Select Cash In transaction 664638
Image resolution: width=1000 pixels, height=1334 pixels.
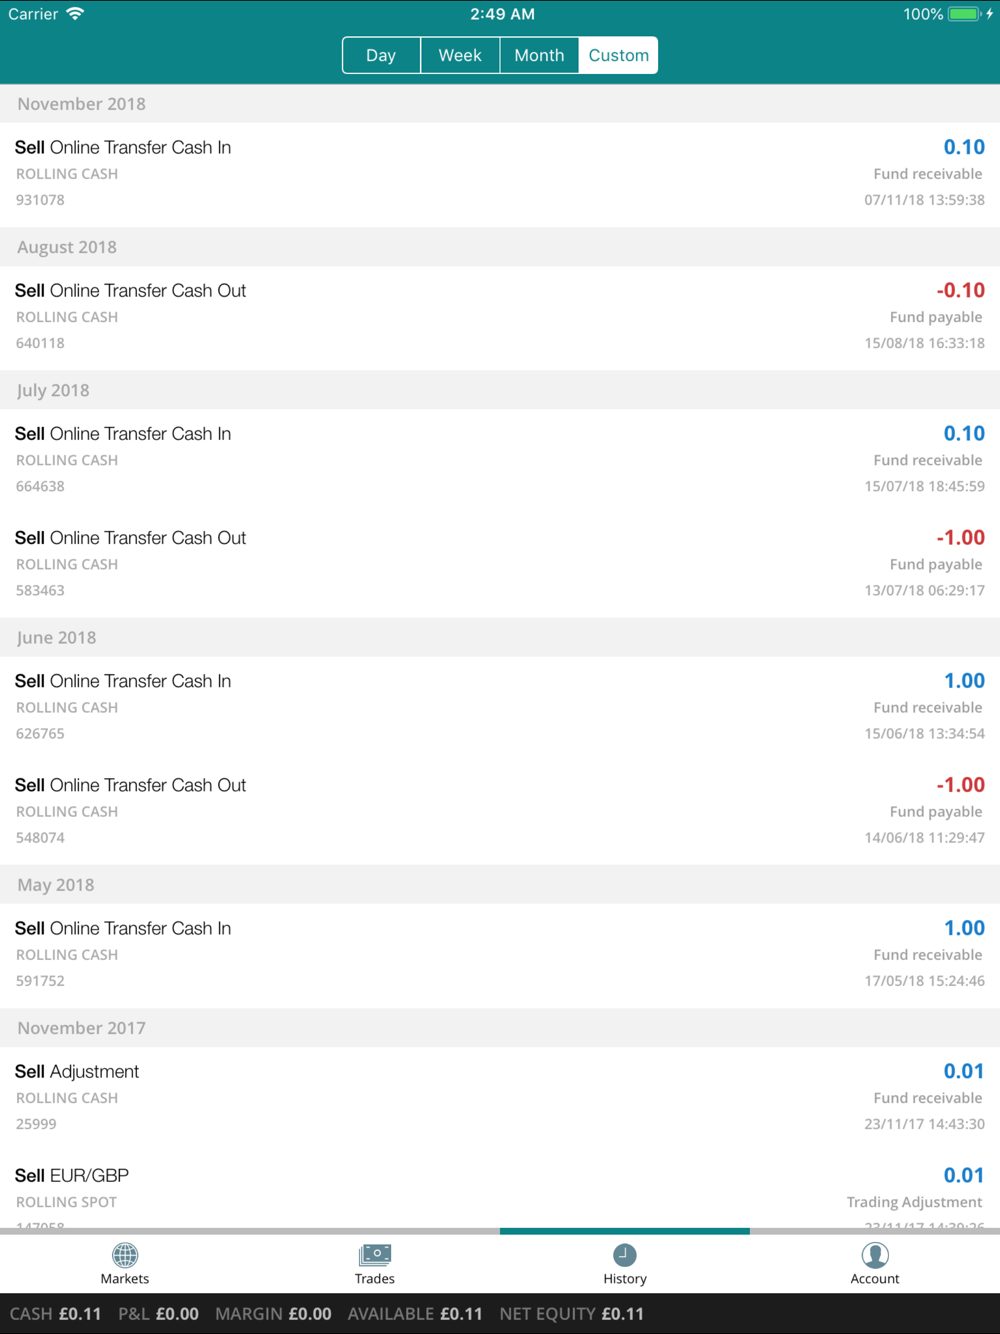click(x=500, y=460)
